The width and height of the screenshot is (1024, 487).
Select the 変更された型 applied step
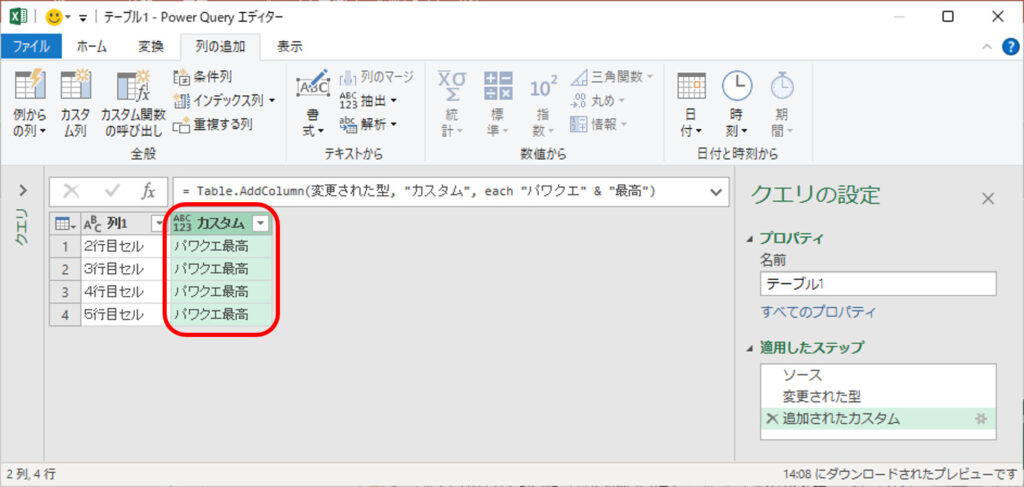(x=878, y=397)
